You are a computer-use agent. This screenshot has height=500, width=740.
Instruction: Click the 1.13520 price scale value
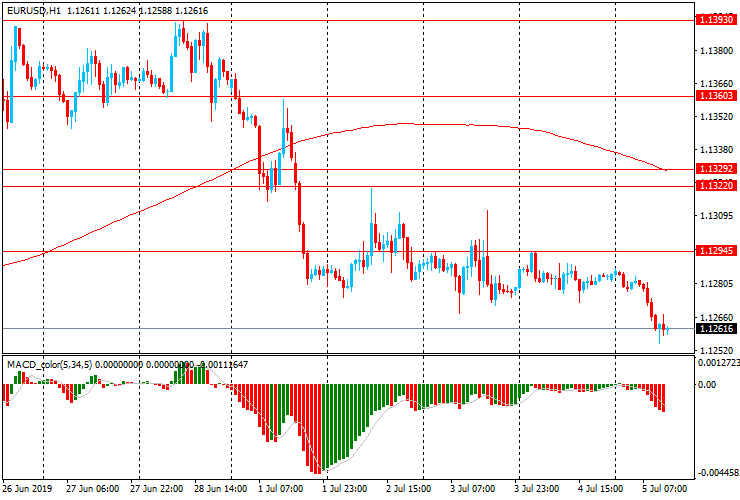click(x=717, y=117)
